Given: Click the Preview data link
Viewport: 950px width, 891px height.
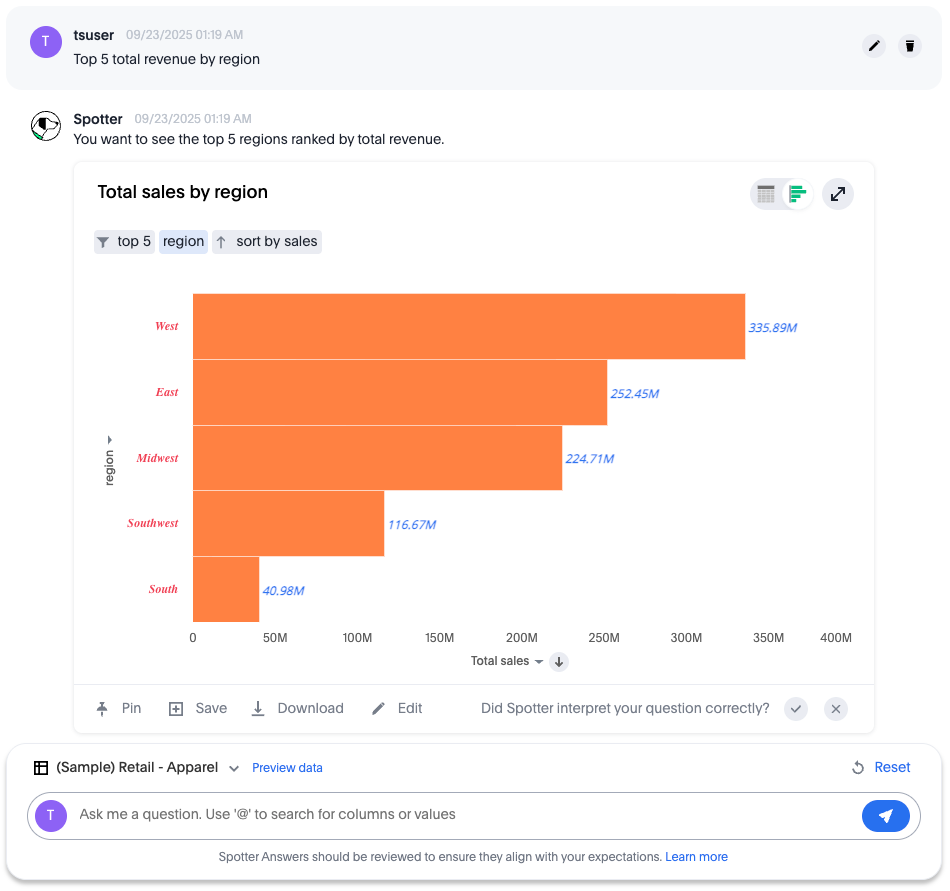Looking at the screenshot, I should click(x=287, y=768).
